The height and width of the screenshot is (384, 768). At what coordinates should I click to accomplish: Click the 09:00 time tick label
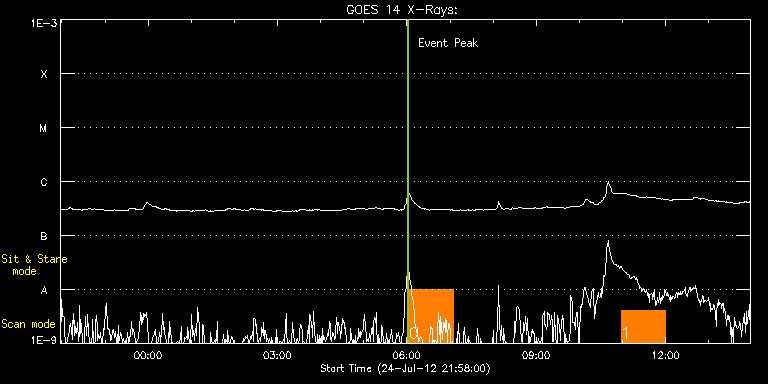pyautogui.click(x=535, y=355)
